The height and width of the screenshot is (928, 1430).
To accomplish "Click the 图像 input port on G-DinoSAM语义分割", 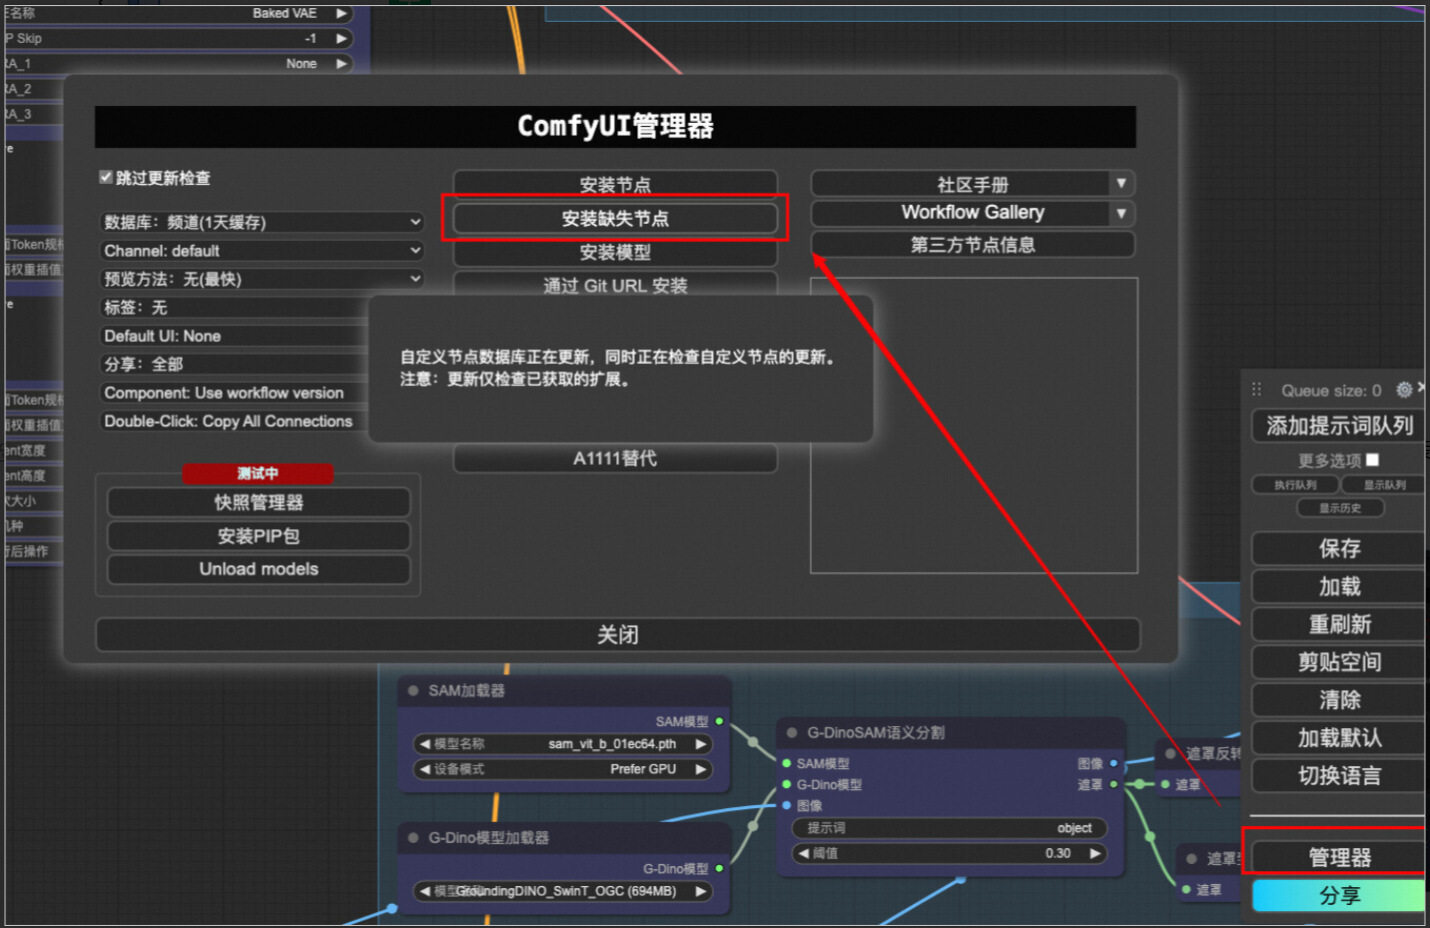I will [787, 805].
